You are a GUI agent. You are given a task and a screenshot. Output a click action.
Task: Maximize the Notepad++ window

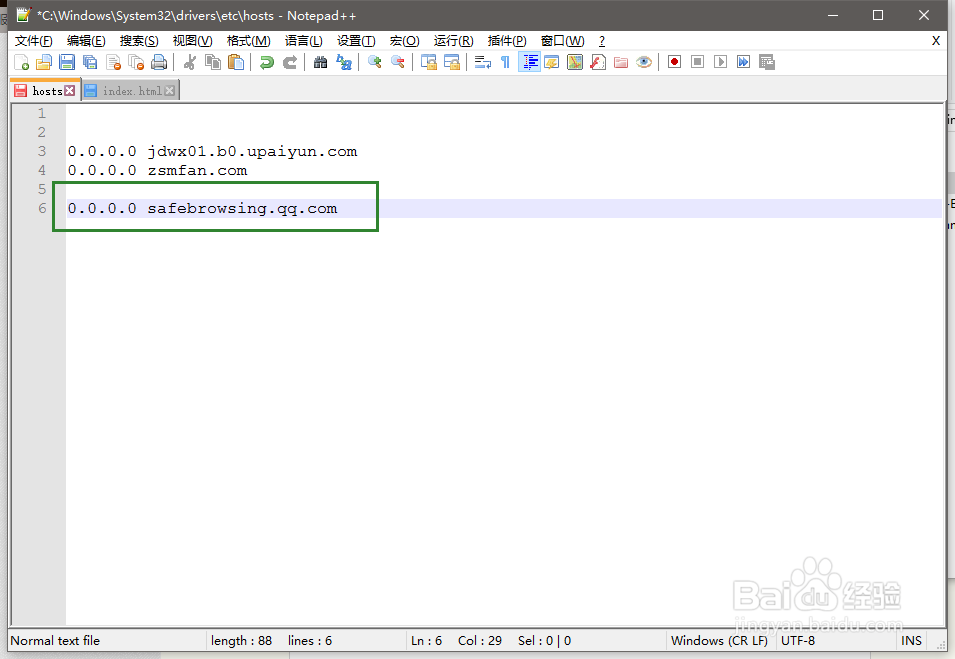pos(878,15)
